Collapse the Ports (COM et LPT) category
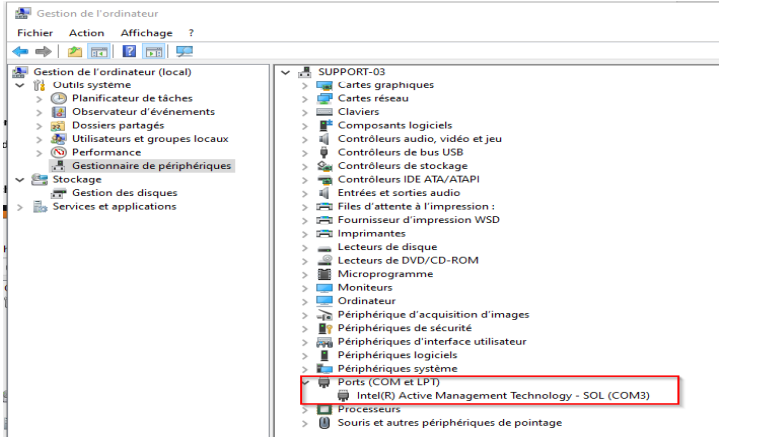 [x=306, y=382]
